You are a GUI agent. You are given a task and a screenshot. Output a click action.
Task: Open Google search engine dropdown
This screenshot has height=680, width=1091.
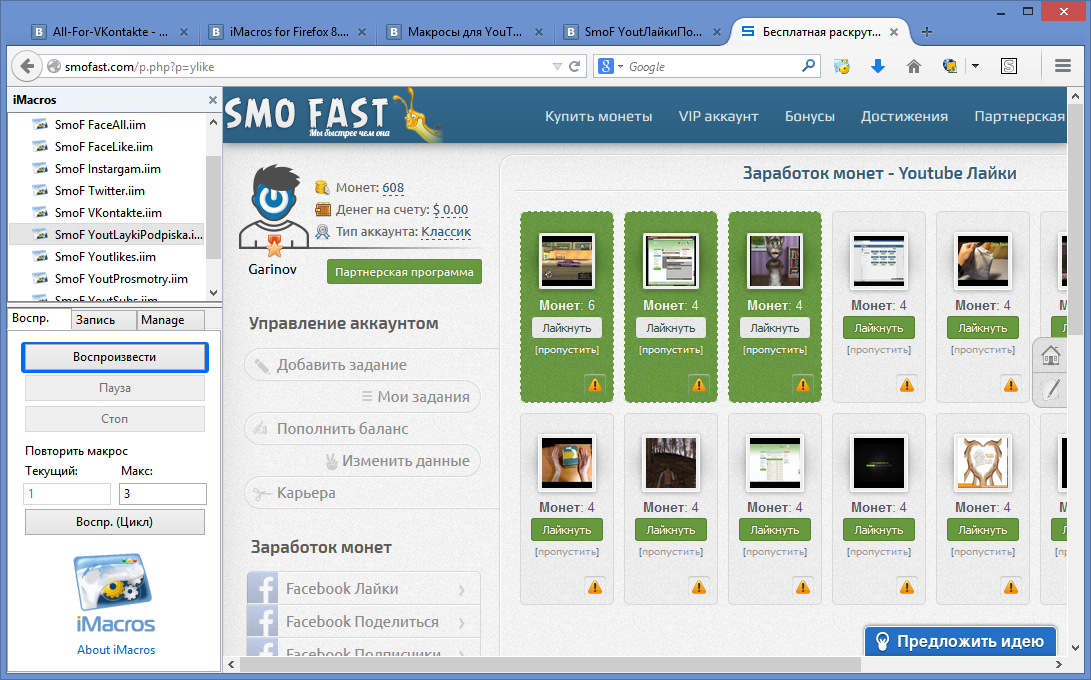point(611,66)
